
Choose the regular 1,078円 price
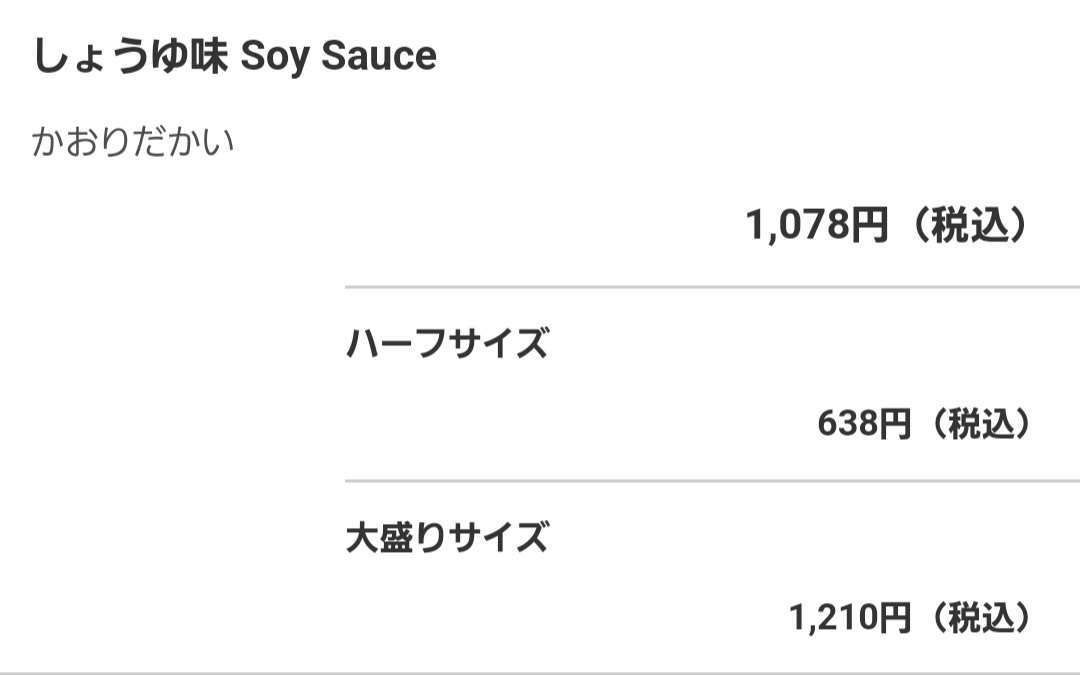[815, 226]
